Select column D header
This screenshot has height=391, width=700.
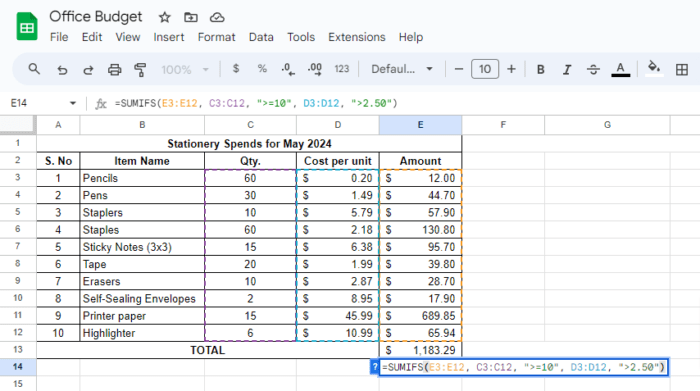338,125
